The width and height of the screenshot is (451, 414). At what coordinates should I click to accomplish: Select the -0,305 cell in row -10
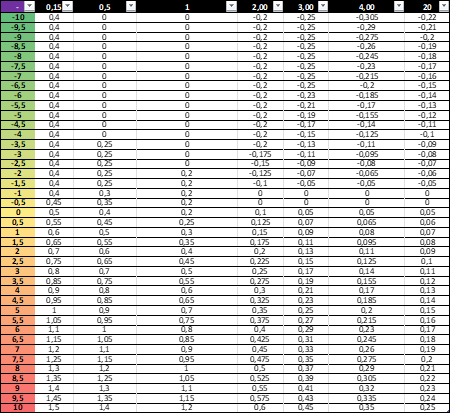[x=366, y=17]
